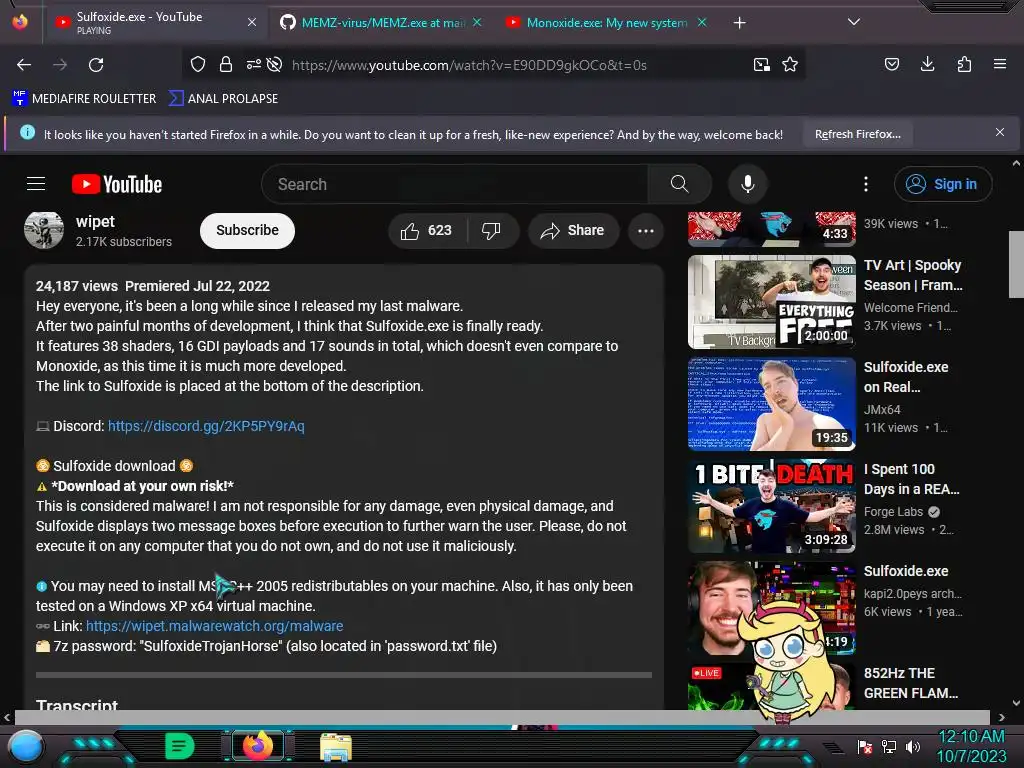Click the browser forward arrow
The width and height of the screenshot is (1024, 768).
pyautogui.click(x=60, y=65)
